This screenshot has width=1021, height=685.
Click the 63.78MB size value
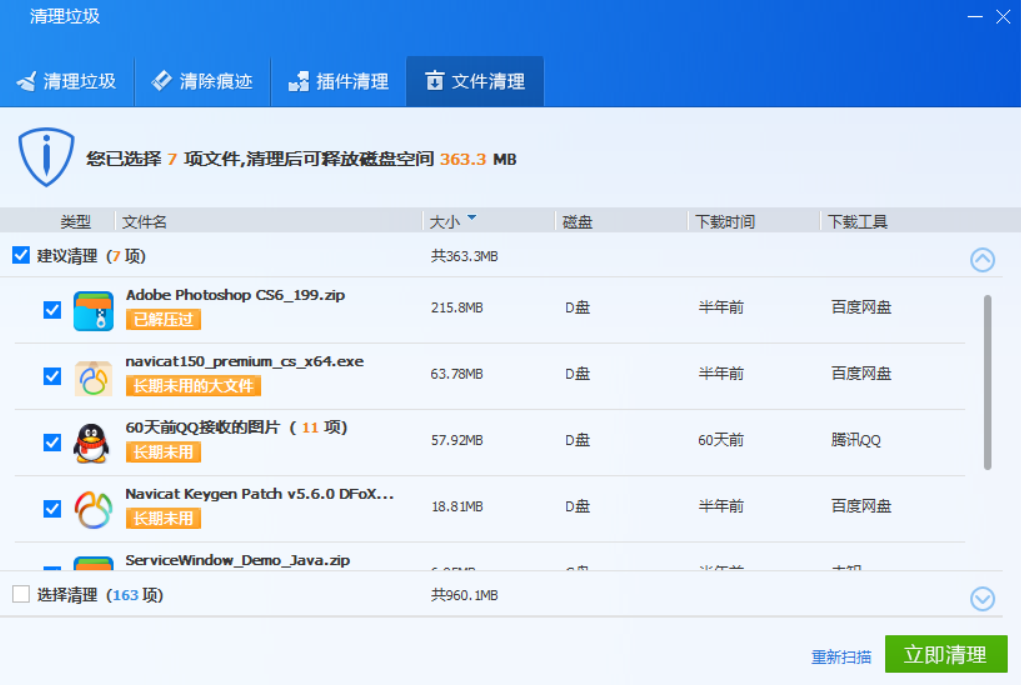457,374
